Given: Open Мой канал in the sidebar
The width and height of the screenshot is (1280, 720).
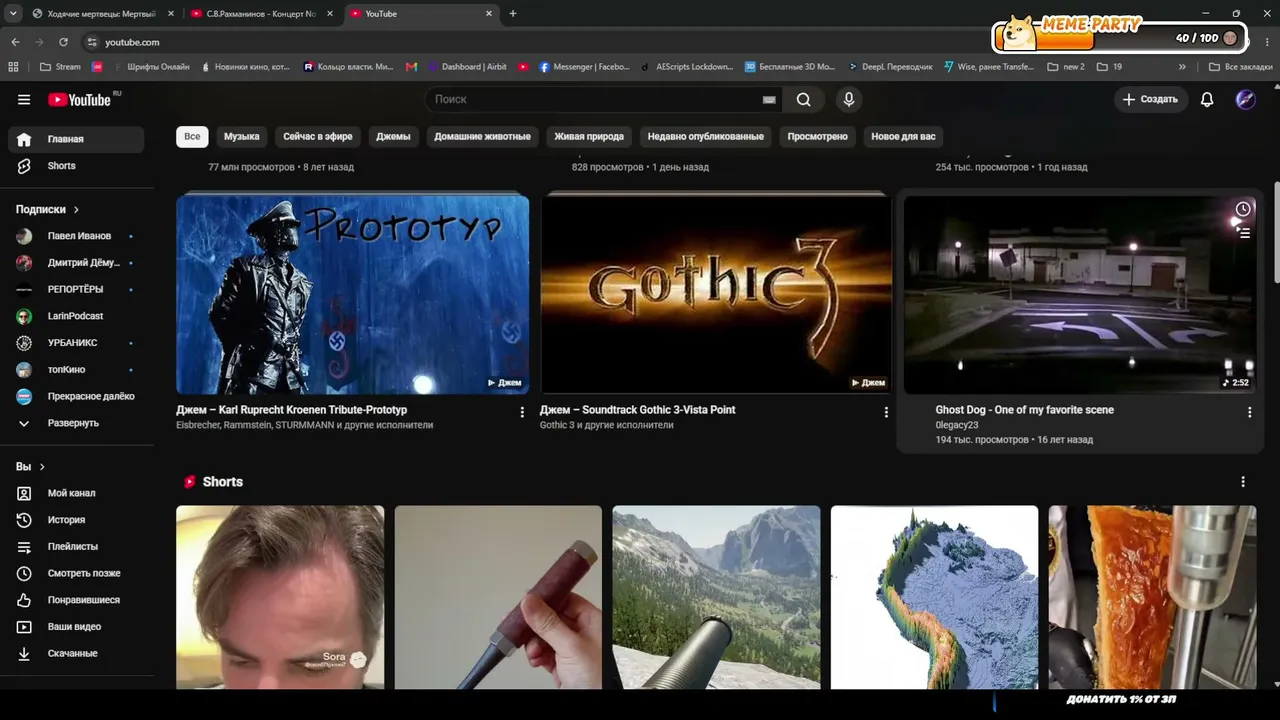Looking at the screenshot, I should point(76,493).
